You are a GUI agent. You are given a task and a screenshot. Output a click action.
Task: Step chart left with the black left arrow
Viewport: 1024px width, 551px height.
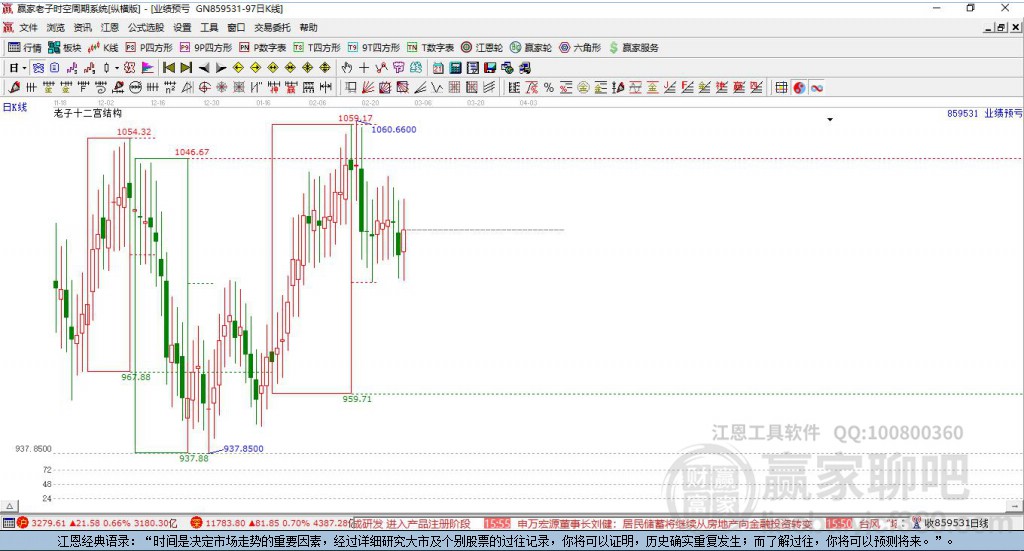tap(204, 68)
